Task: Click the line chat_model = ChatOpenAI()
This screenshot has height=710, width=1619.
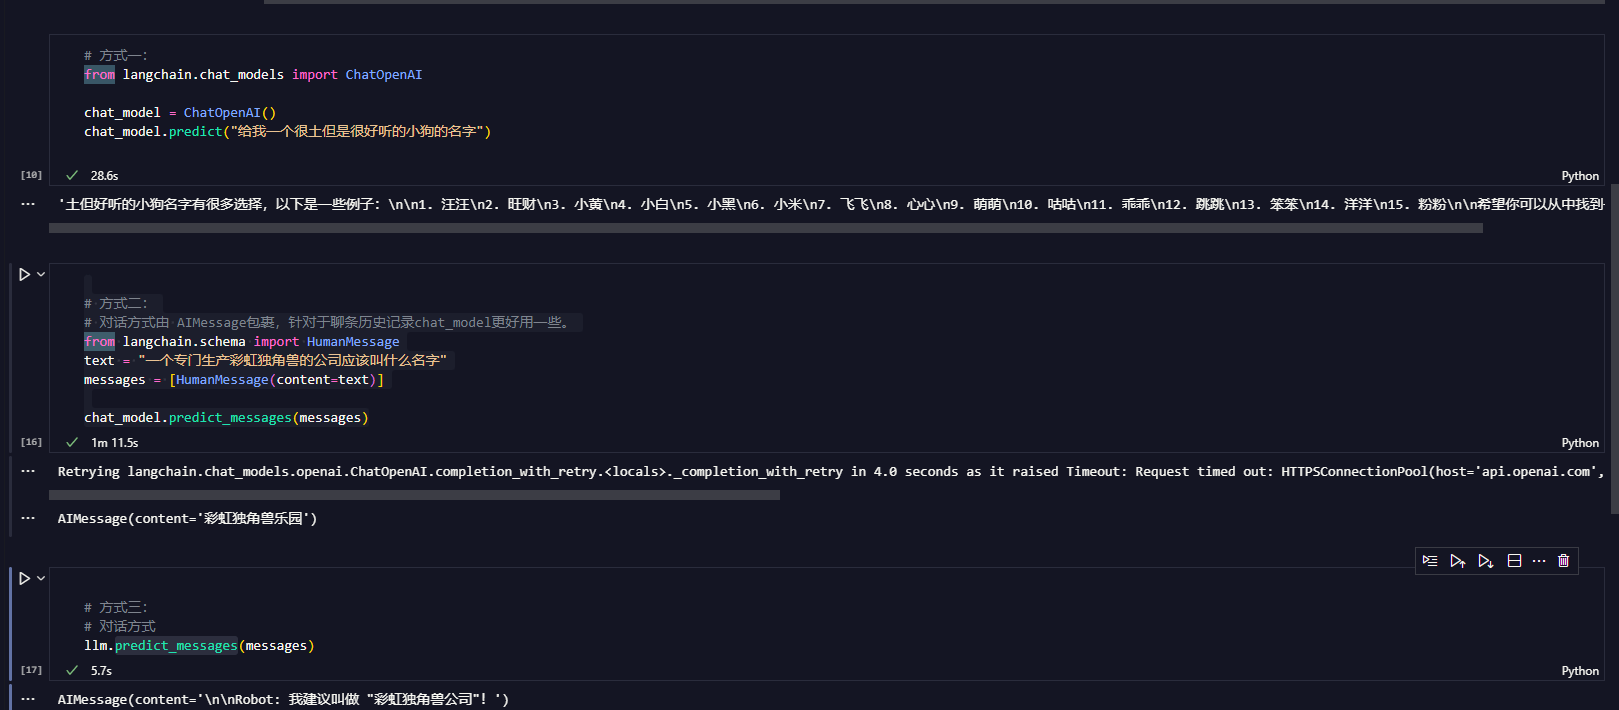Action: [180, 113]
